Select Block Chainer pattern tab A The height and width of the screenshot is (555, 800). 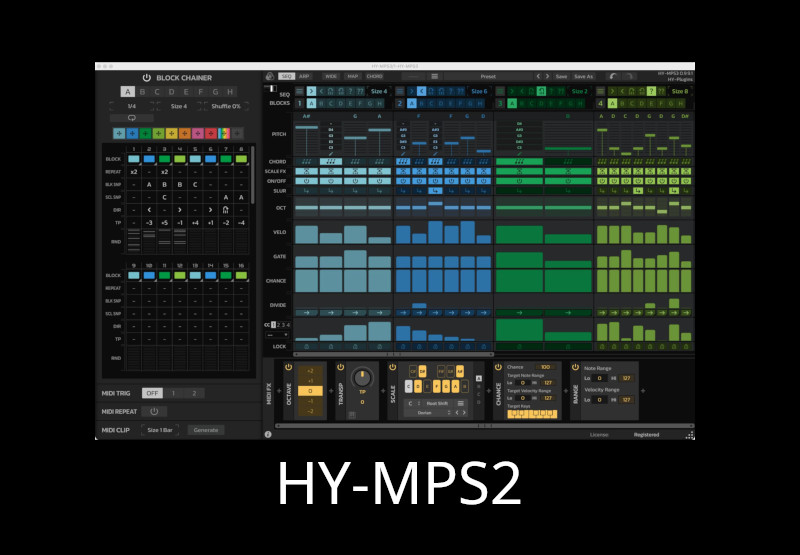(128, 92)
